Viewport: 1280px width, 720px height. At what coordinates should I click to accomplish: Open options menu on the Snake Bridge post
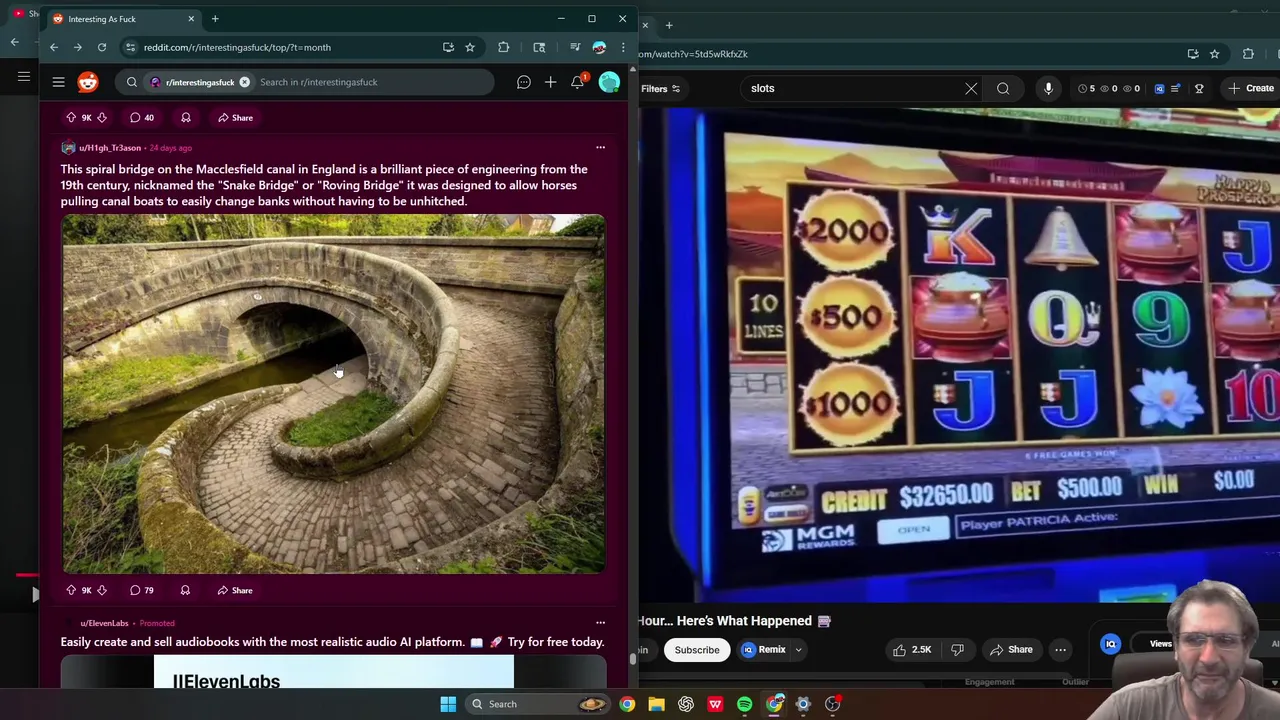(x=600, y=147)
